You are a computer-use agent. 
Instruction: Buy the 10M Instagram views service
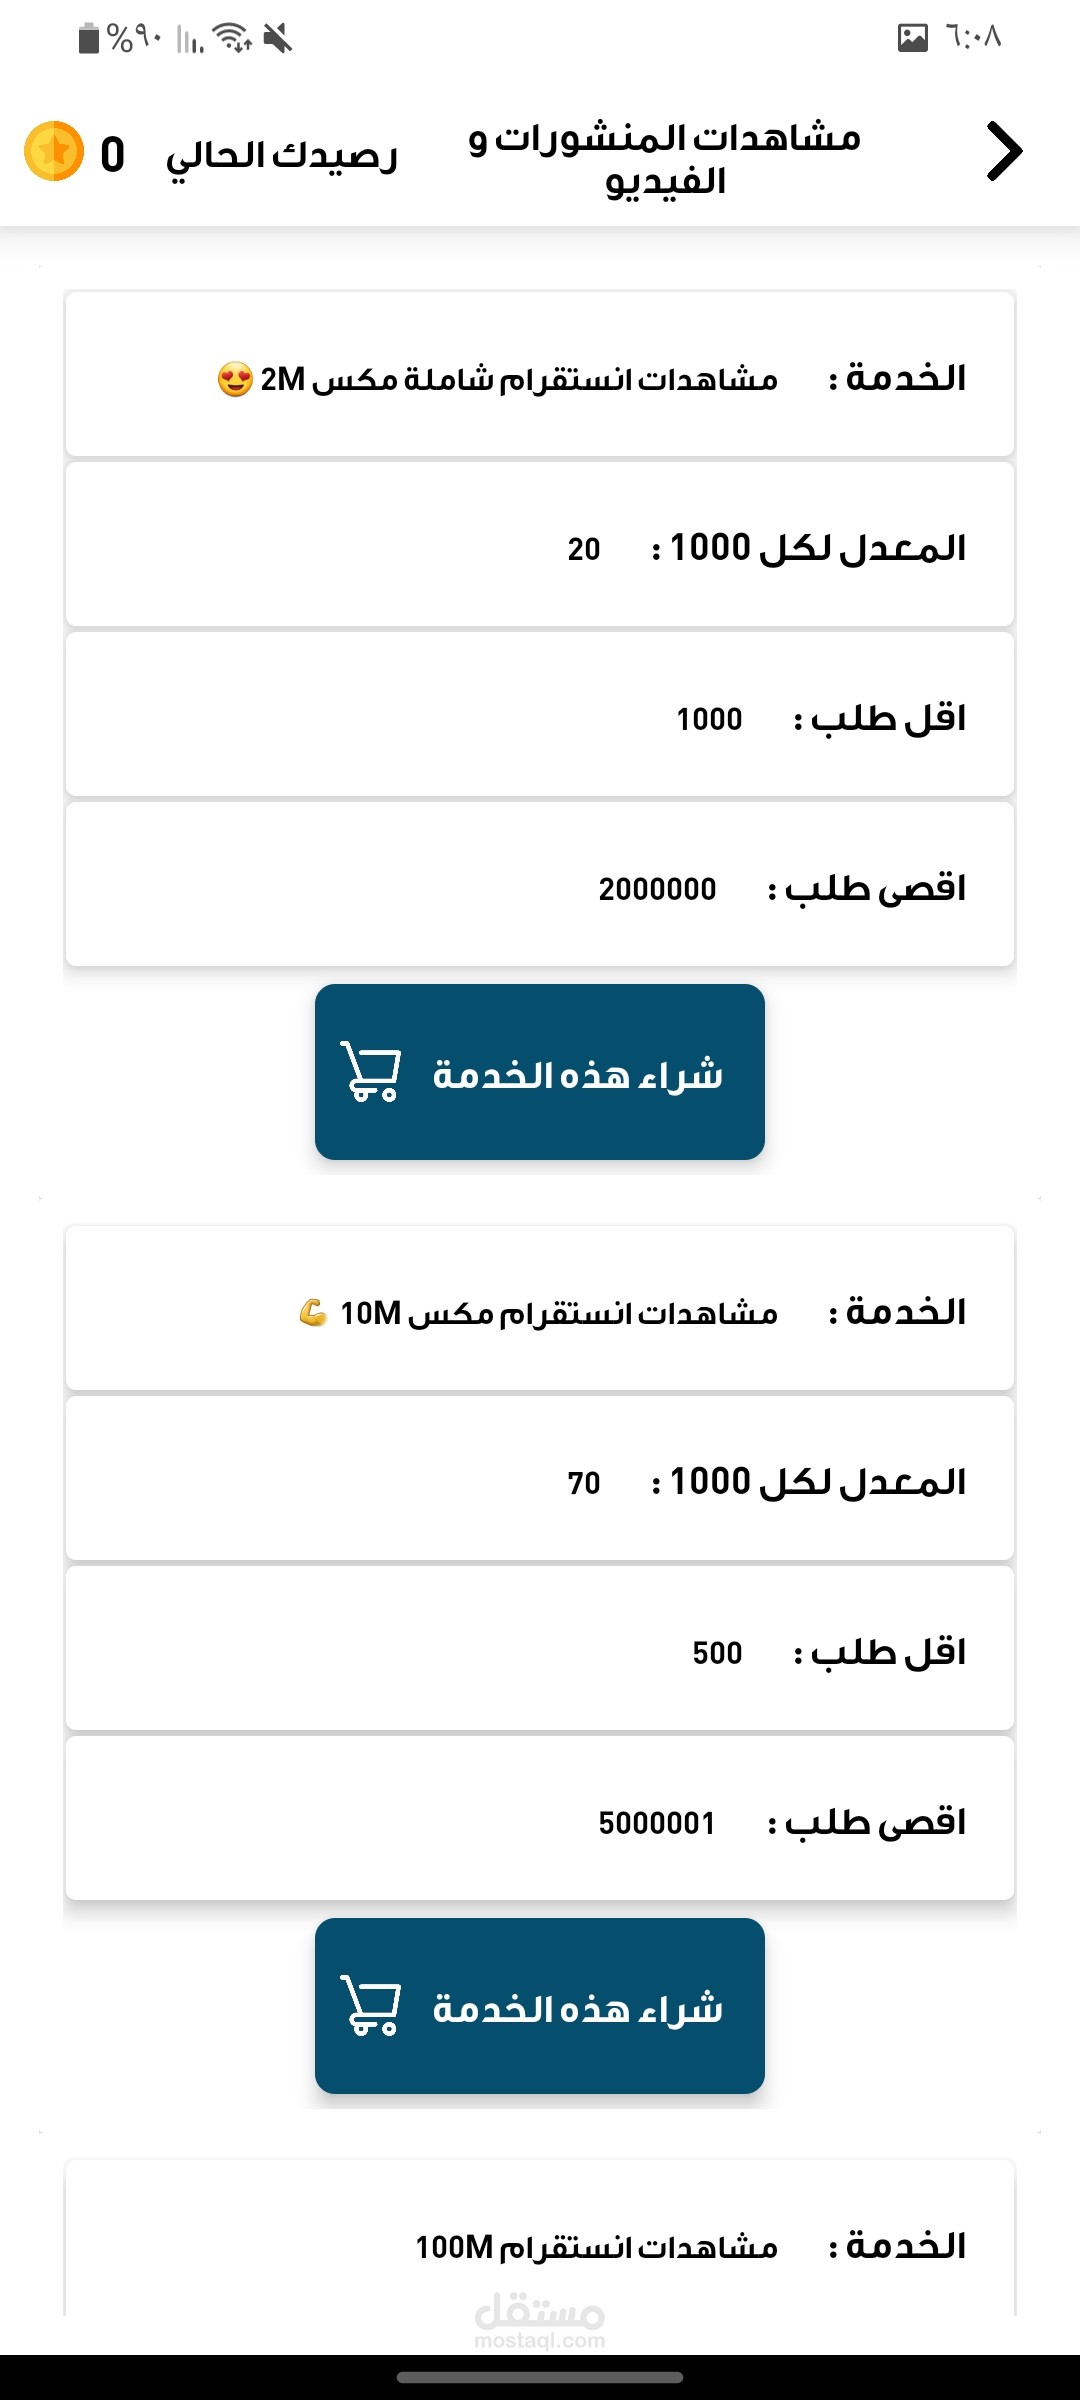point(540,2006)
